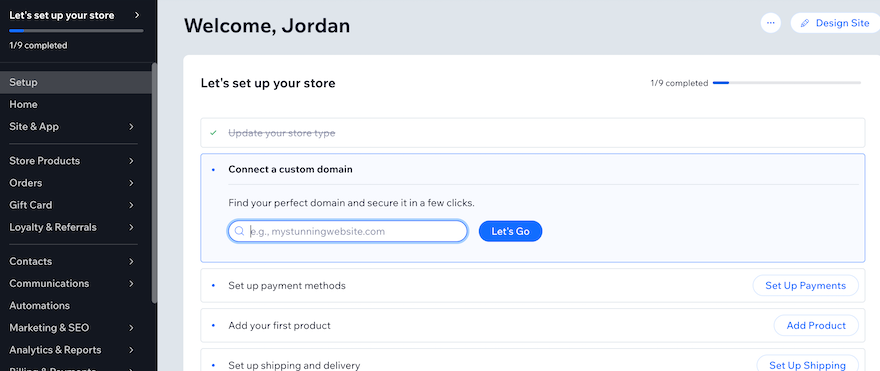This screenshot has width=880, height=371.
Task: Click the Let's set up your store sidebar title
Action: point(62,15)
